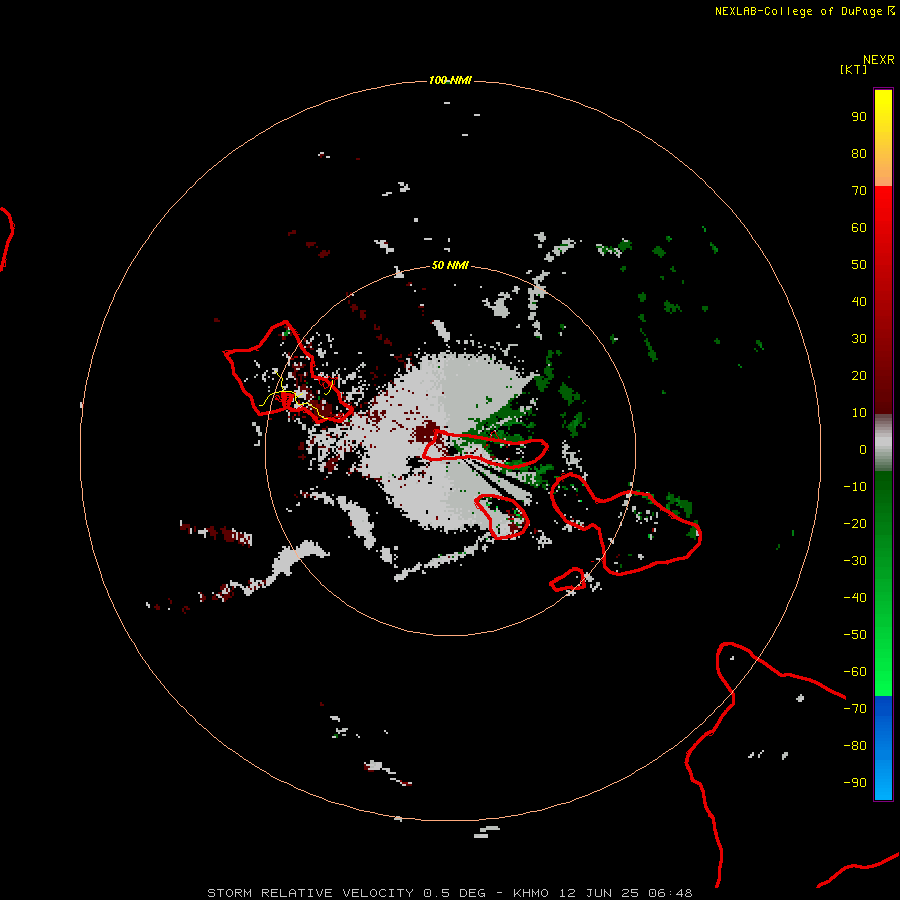Screen dimensions: 900x900
Task: Click the -70 knot scale value
Action: click(855, 709)
